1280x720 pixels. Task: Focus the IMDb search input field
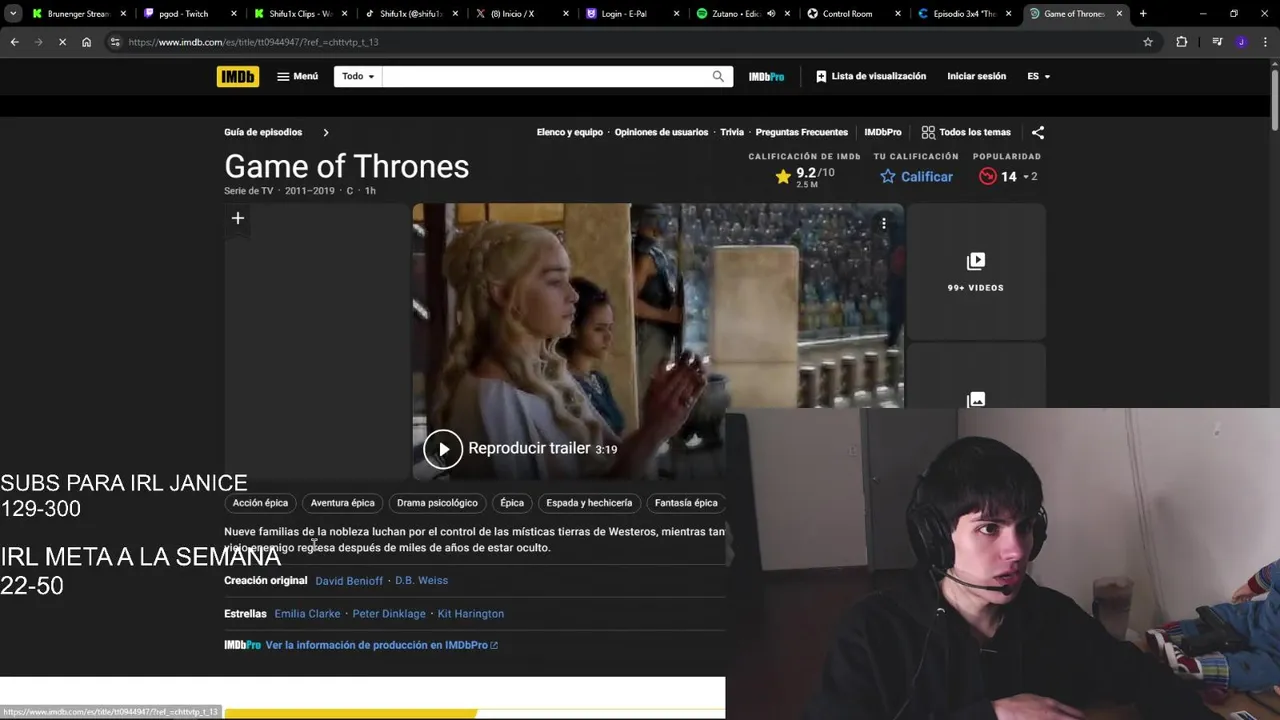coord(545,76)
